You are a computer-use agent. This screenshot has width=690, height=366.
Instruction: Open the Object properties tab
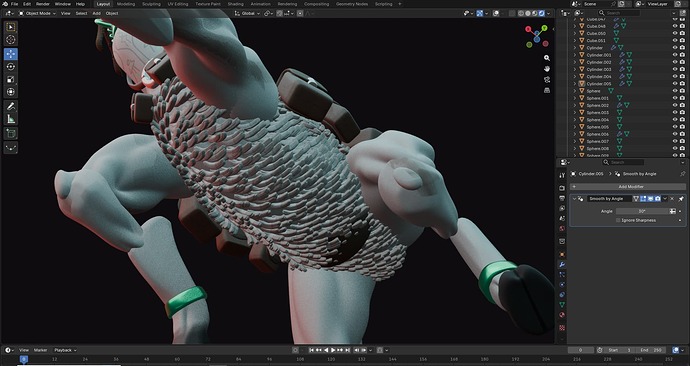point(562,254)
